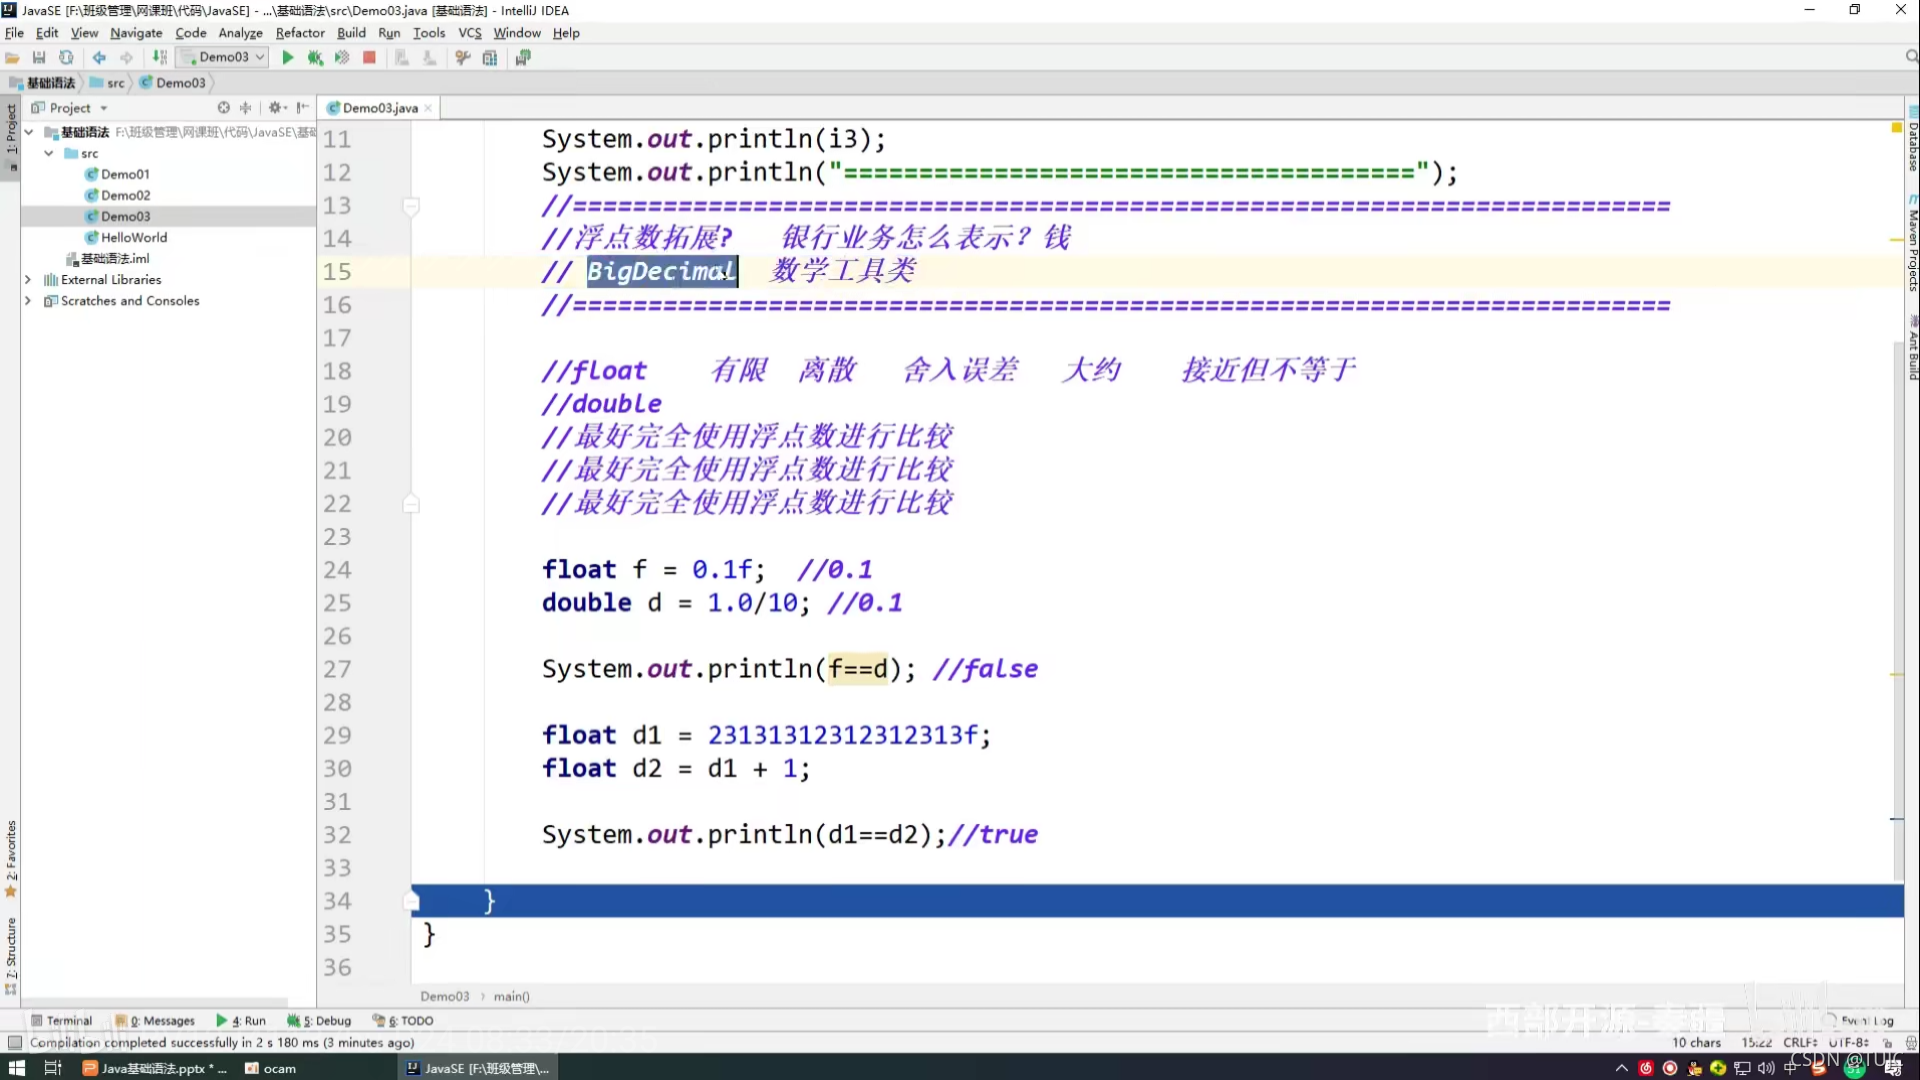Click the SDK/AVD manager icon in toolbar
1920x1080 pixels.
(523, 58)
